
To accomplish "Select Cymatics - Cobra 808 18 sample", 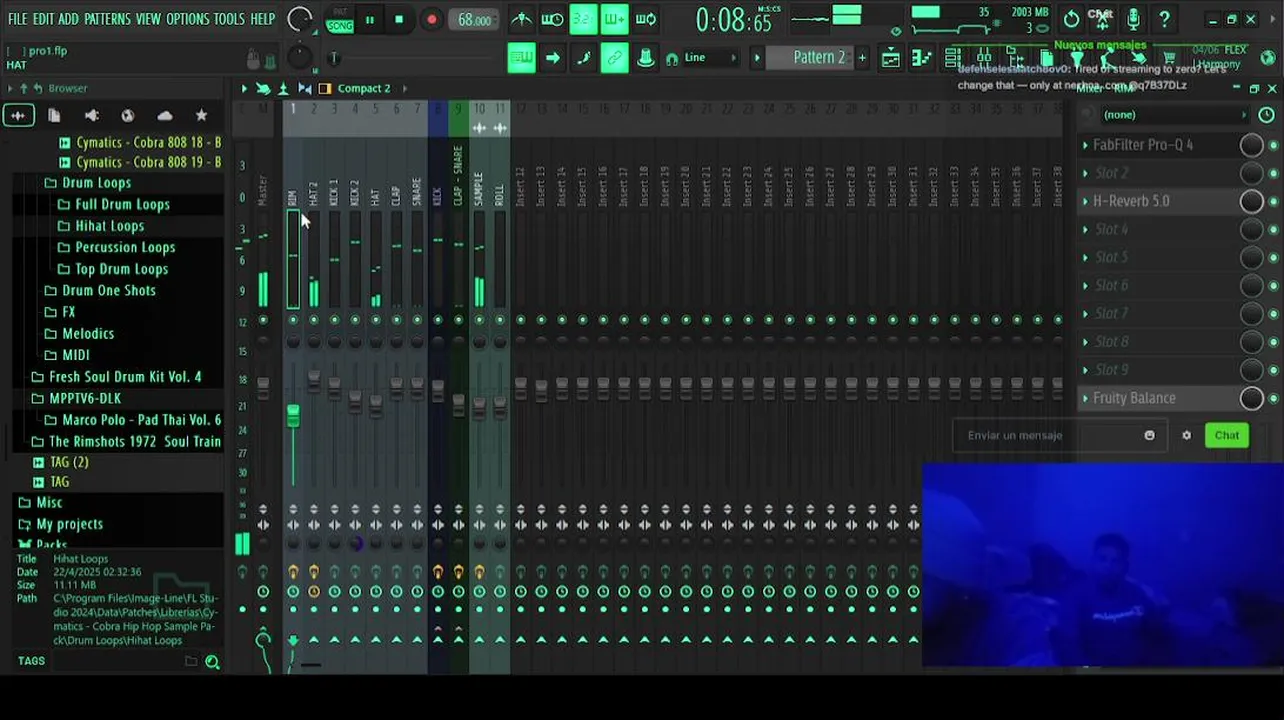I will [x=148, y=143].
